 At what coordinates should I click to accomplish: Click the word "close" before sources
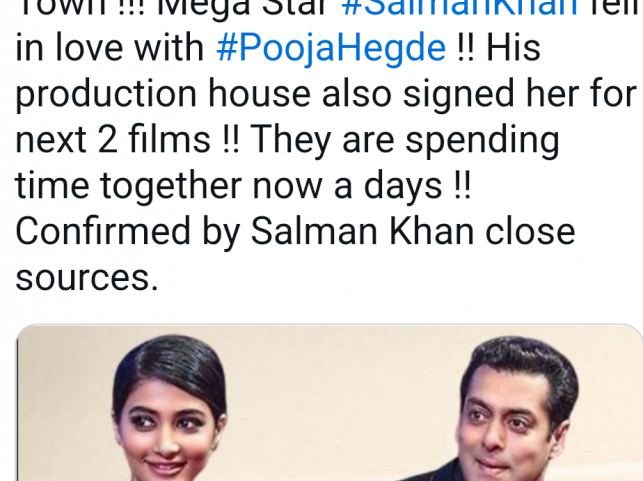pos(530,232)
